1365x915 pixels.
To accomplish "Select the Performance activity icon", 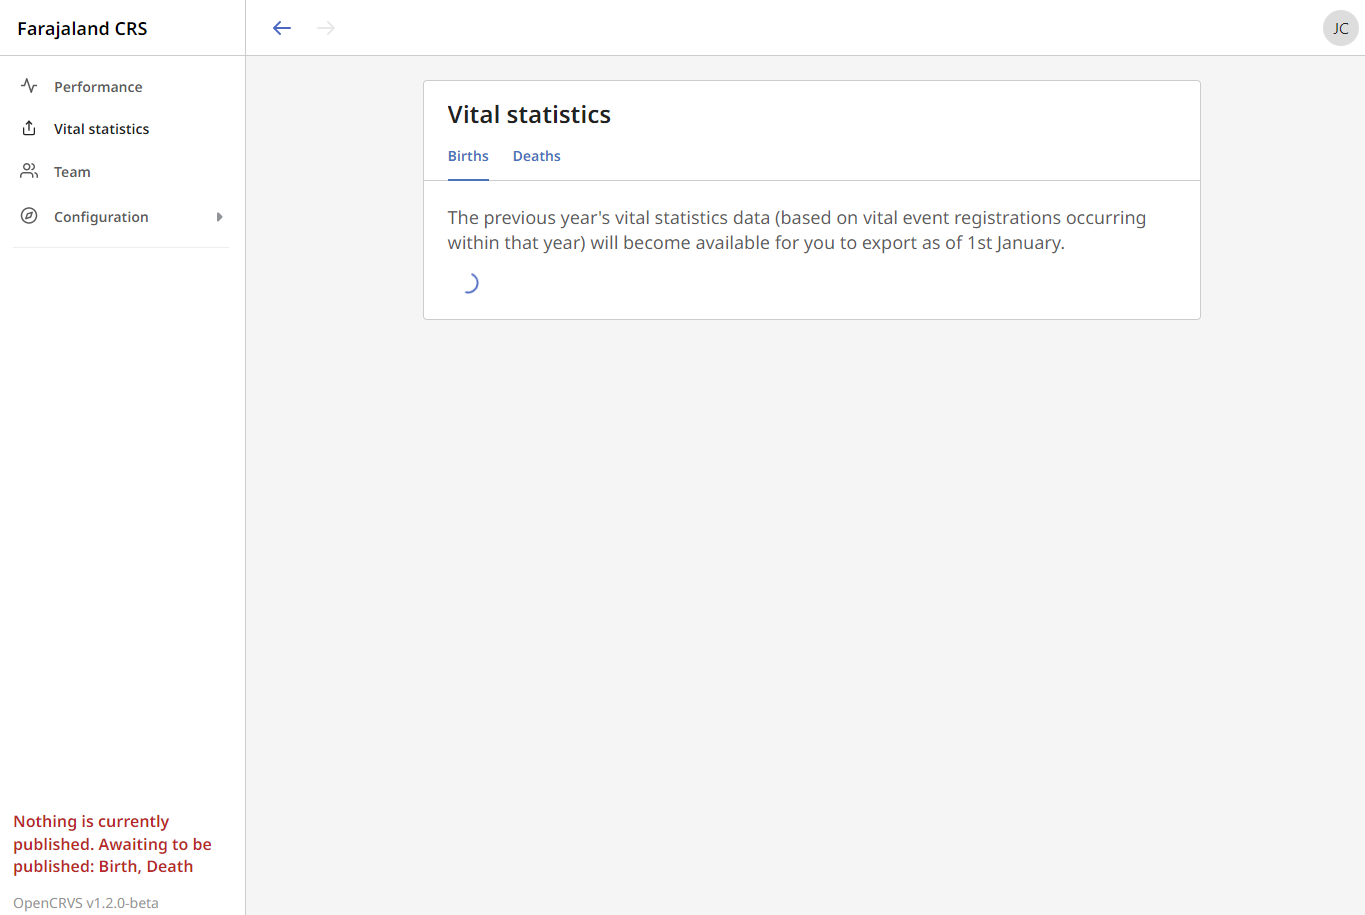I will (x=28, y=86).
